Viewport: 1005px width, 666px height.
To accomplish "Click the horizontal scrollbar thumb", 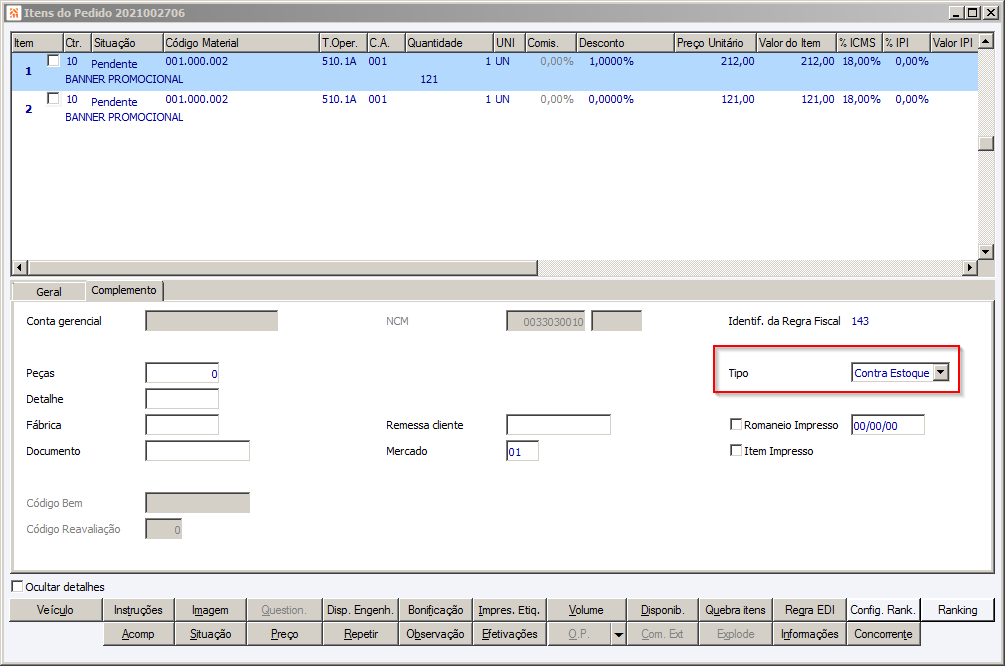I will pyautogui.click(x=283, y=267).
